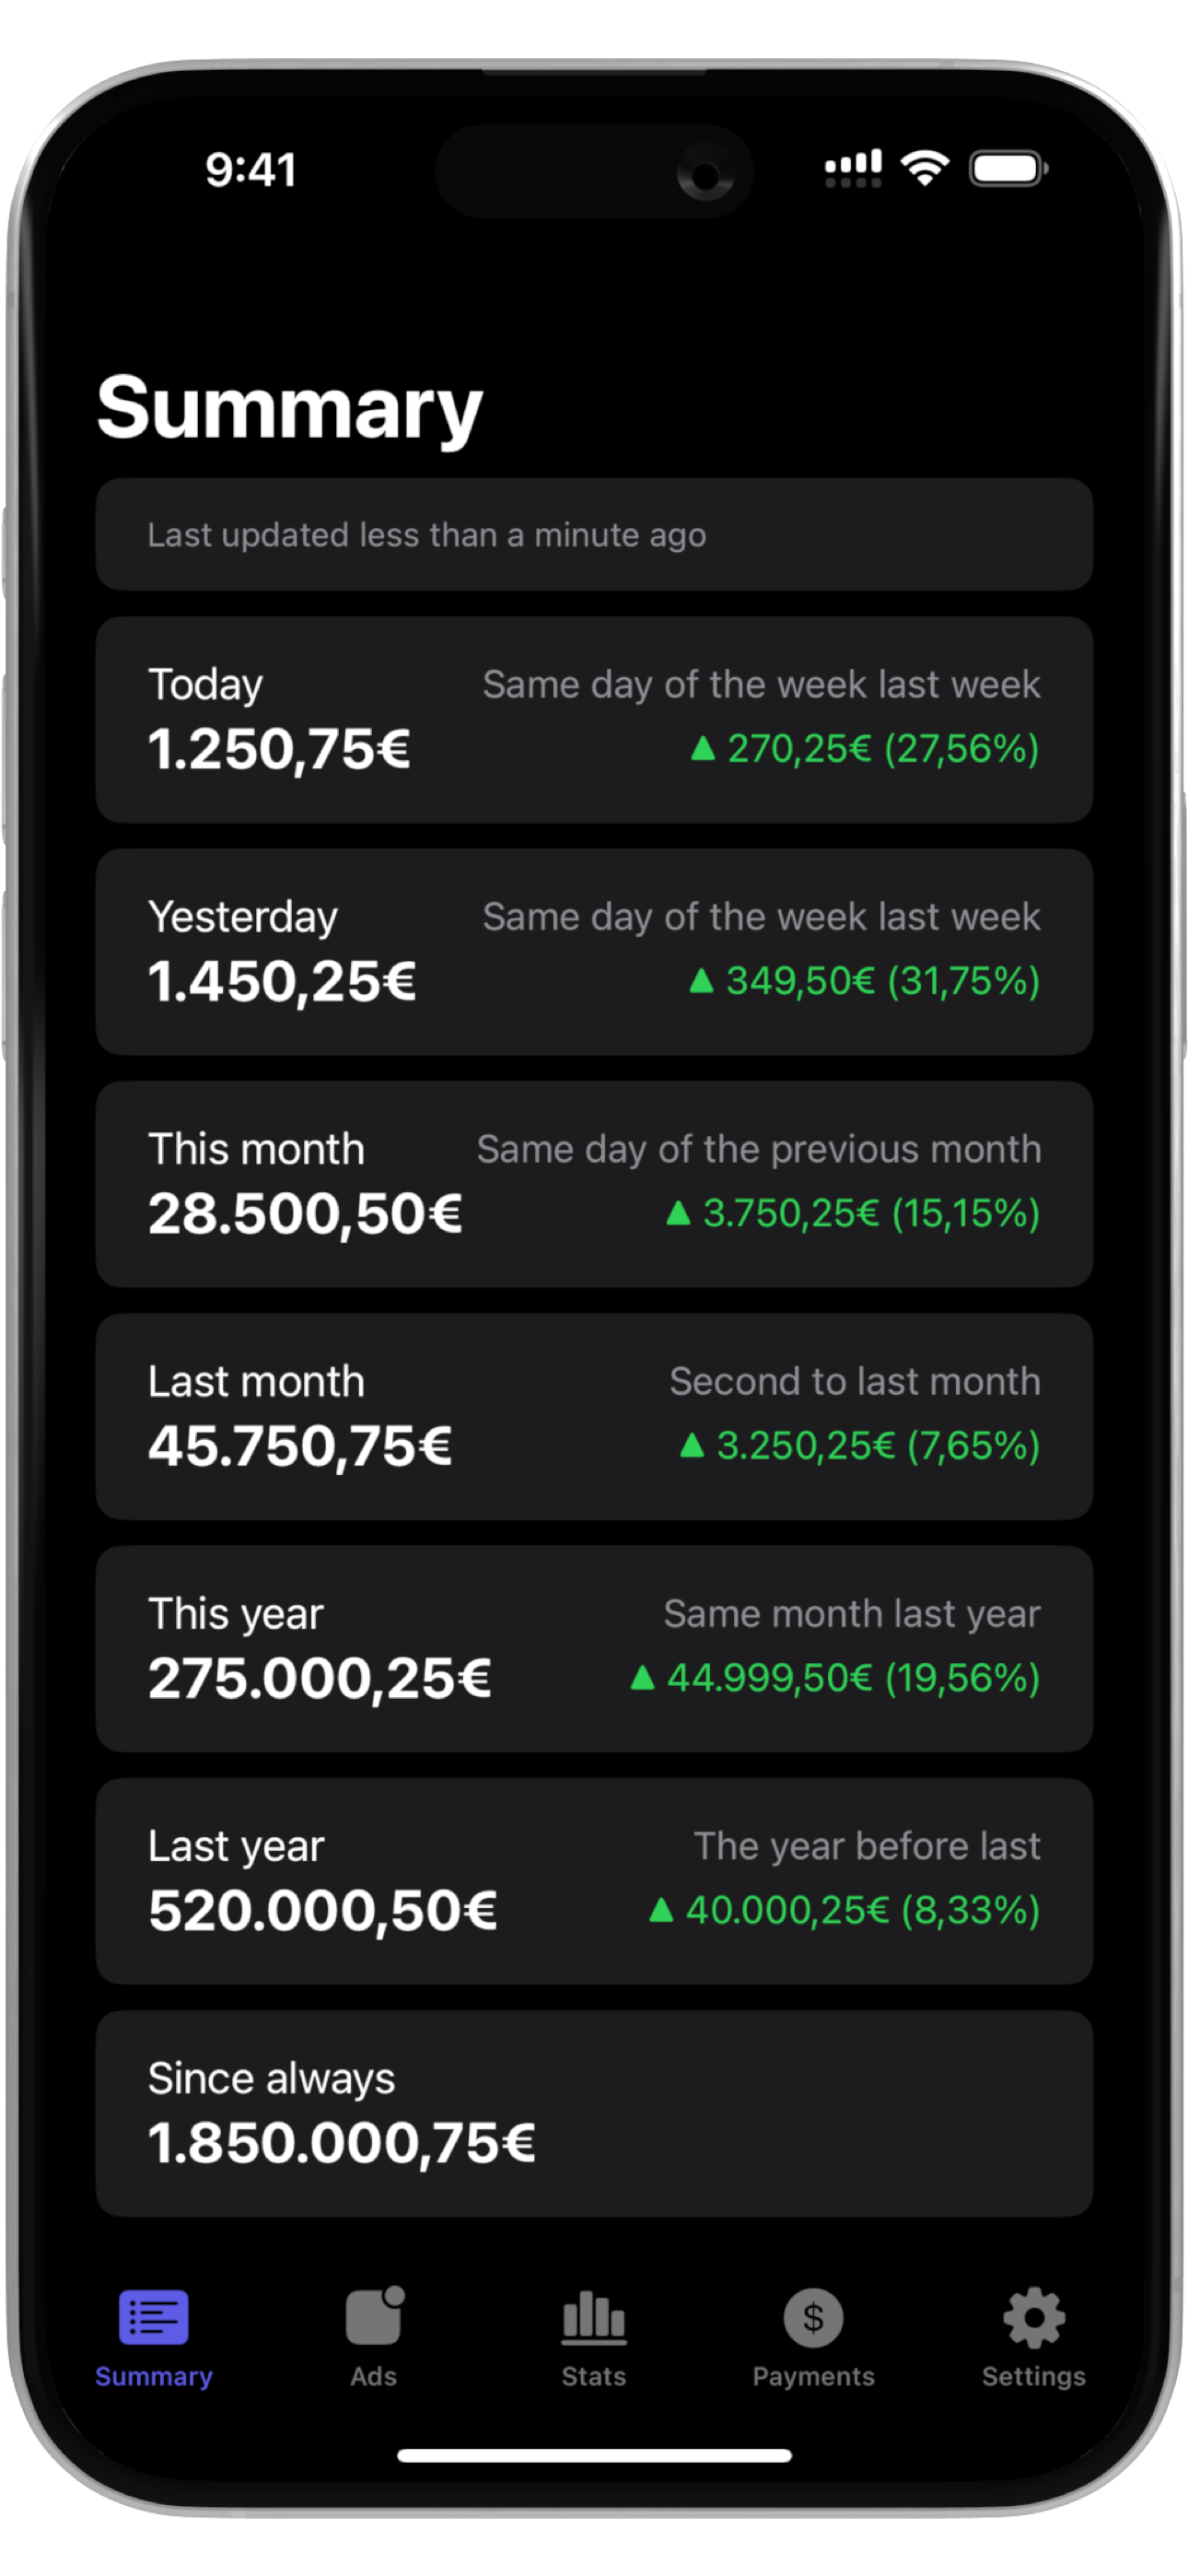Open the Last month earnings card
This screenshot has width=1188, height=2576.
594,1416
